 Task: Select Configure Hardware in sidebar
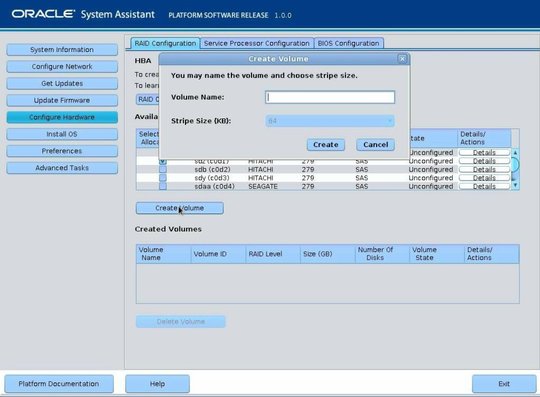62,117
